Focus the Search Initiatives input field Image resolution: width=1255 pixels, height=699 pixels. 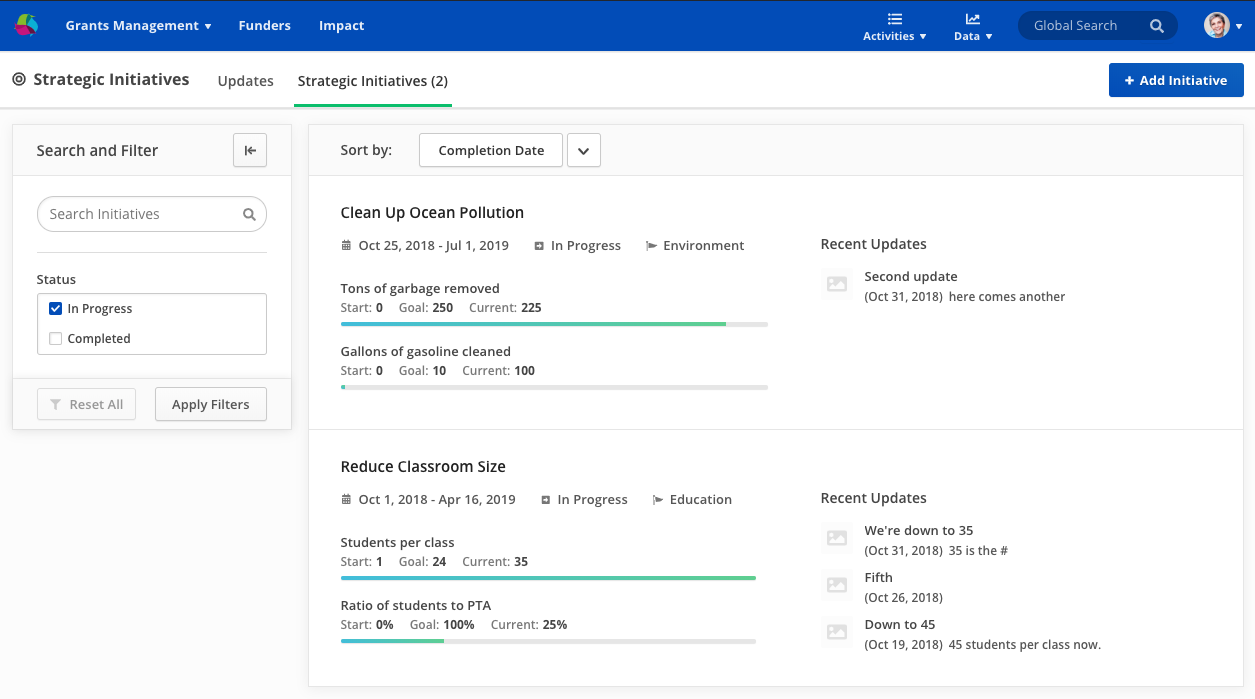click(x=152, y=214)
